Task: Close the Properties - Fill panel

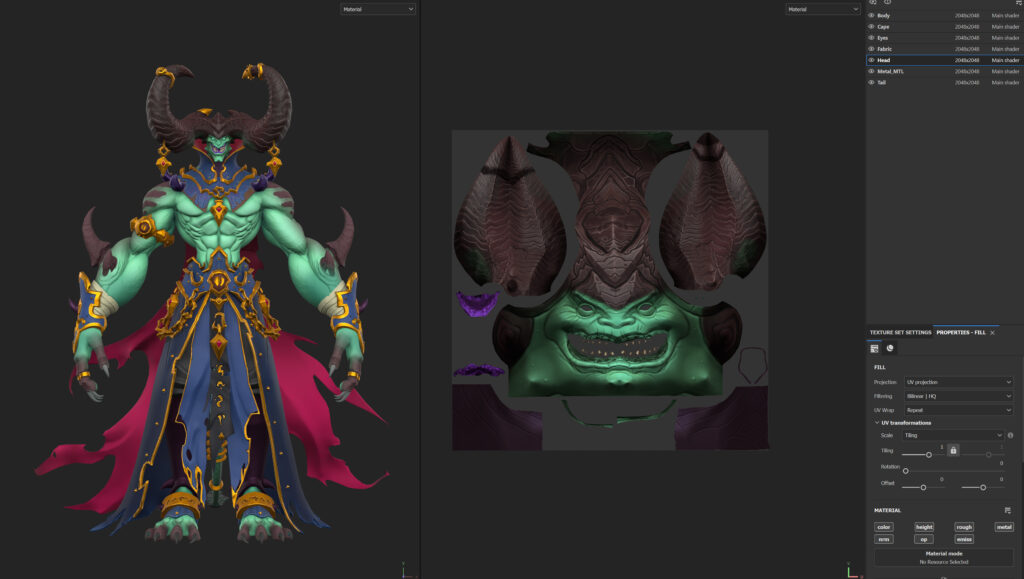Action: (993, 332)
